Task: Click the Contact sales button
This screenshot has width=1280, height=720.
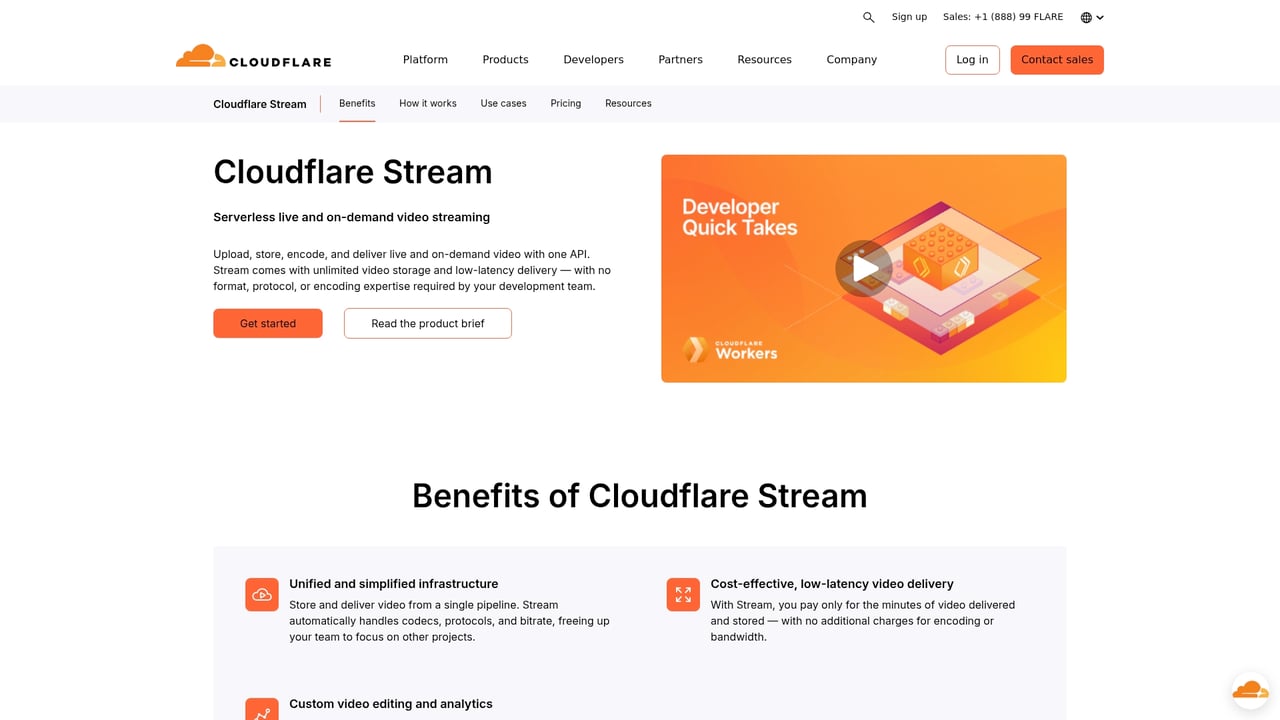Action: pos(1057,59)
